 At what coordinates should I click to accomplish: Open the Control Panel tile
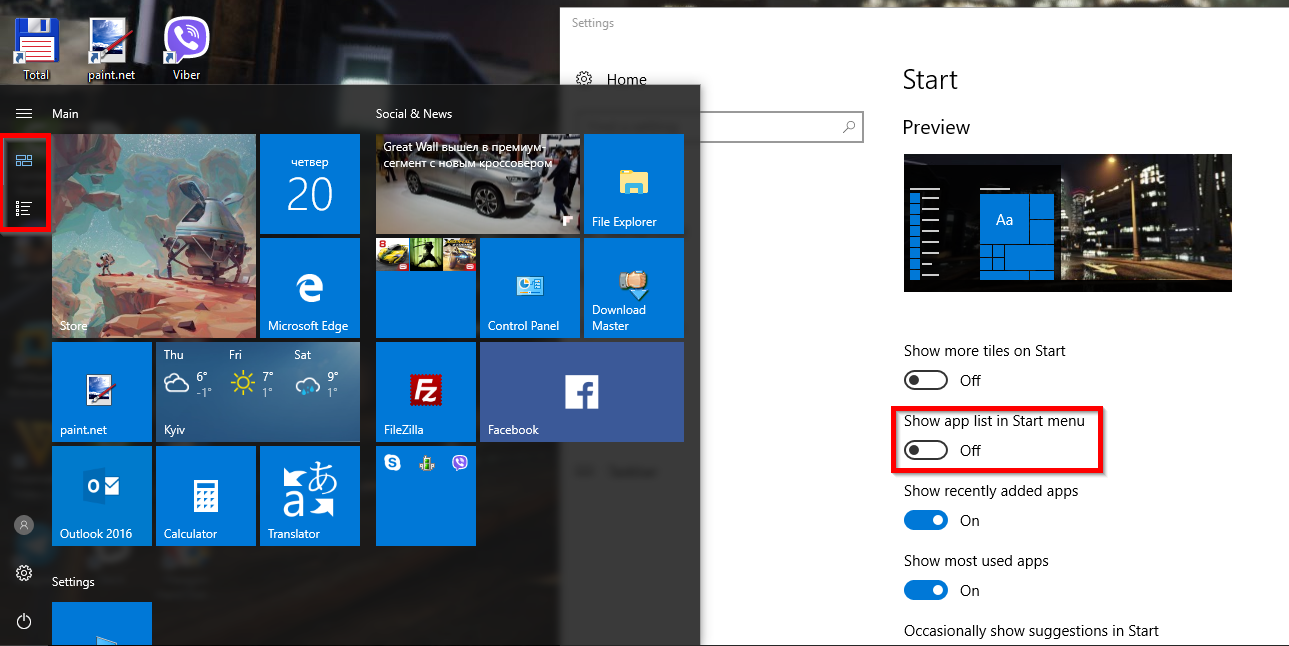(529, 288)
